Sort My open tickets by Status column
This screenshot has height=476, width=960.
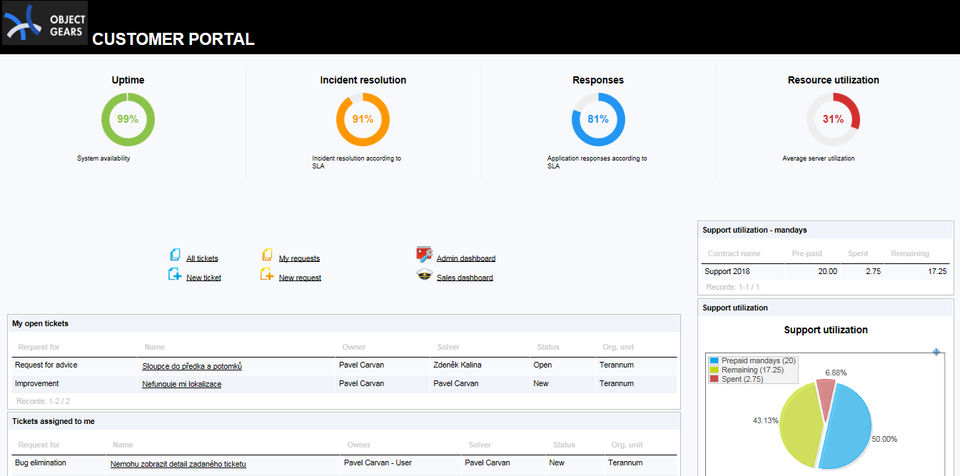(x=548, y=347)
